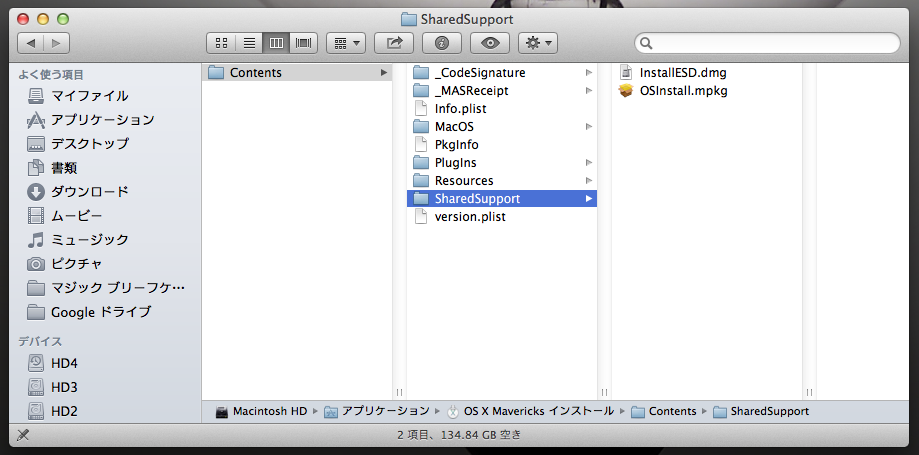Expand the Contents folder arrow

[384, 73]
